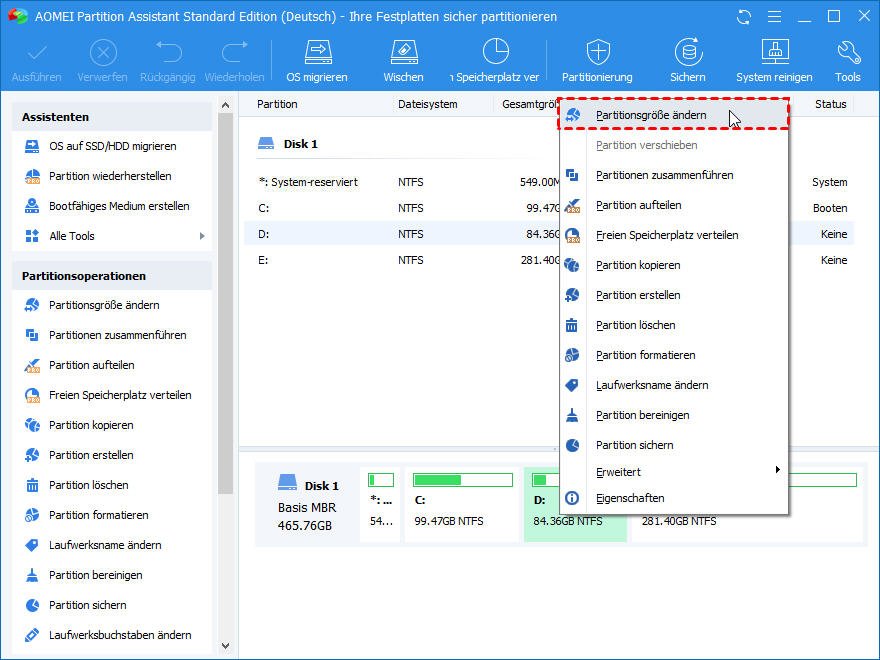Click the OS migrieren toolbar icon

point(318,53)
